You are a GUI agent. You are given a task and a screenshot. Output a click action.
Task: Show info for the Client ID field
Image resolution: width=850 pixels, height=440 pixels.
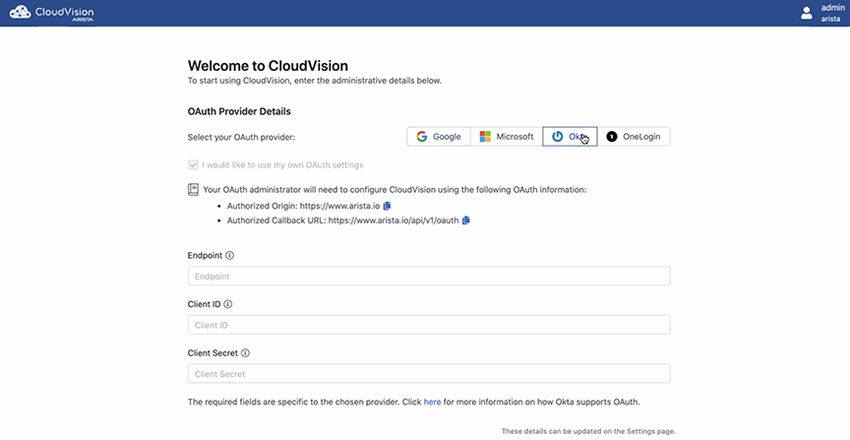click(x=228, y=305)
